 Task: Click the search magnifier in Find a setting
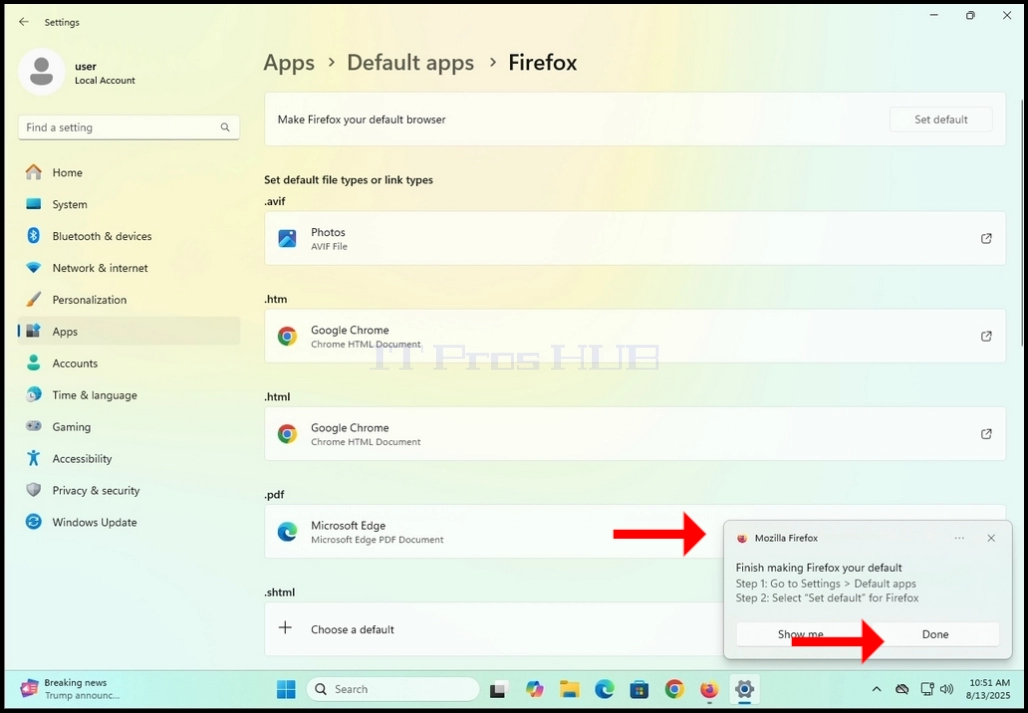[225, 127]
